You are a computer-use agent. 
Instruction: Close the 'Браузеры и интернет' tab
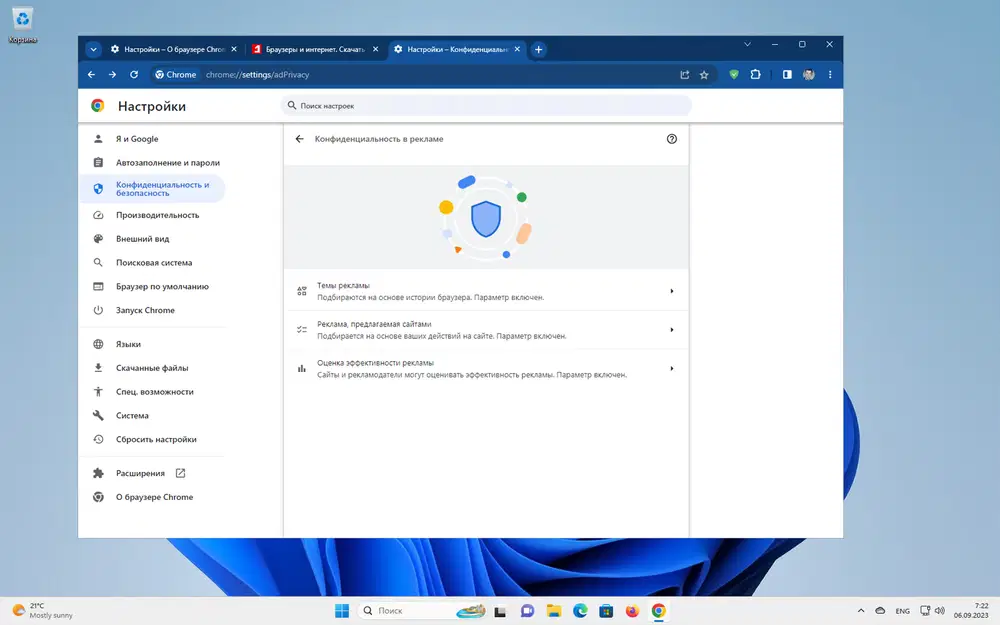click(376, 49)
